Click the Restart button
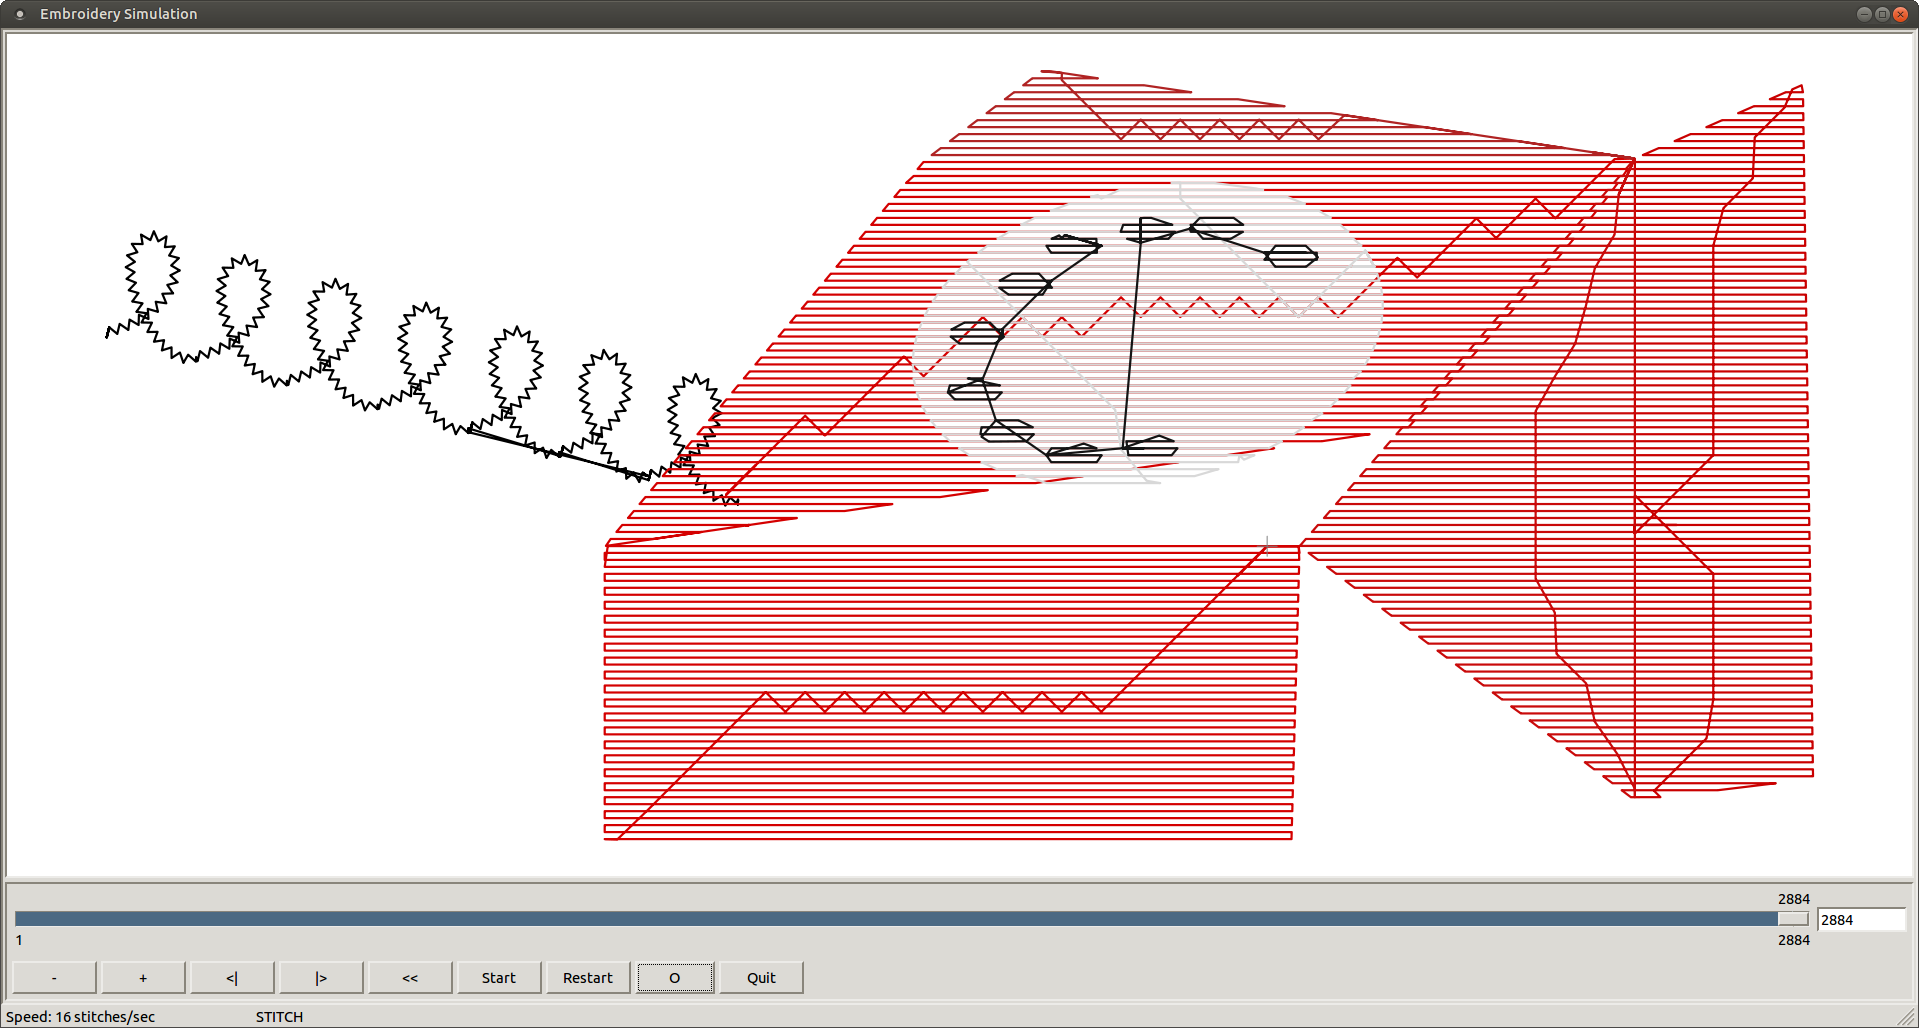Screen dimensions: 1919x1028 tap(588, 978)
